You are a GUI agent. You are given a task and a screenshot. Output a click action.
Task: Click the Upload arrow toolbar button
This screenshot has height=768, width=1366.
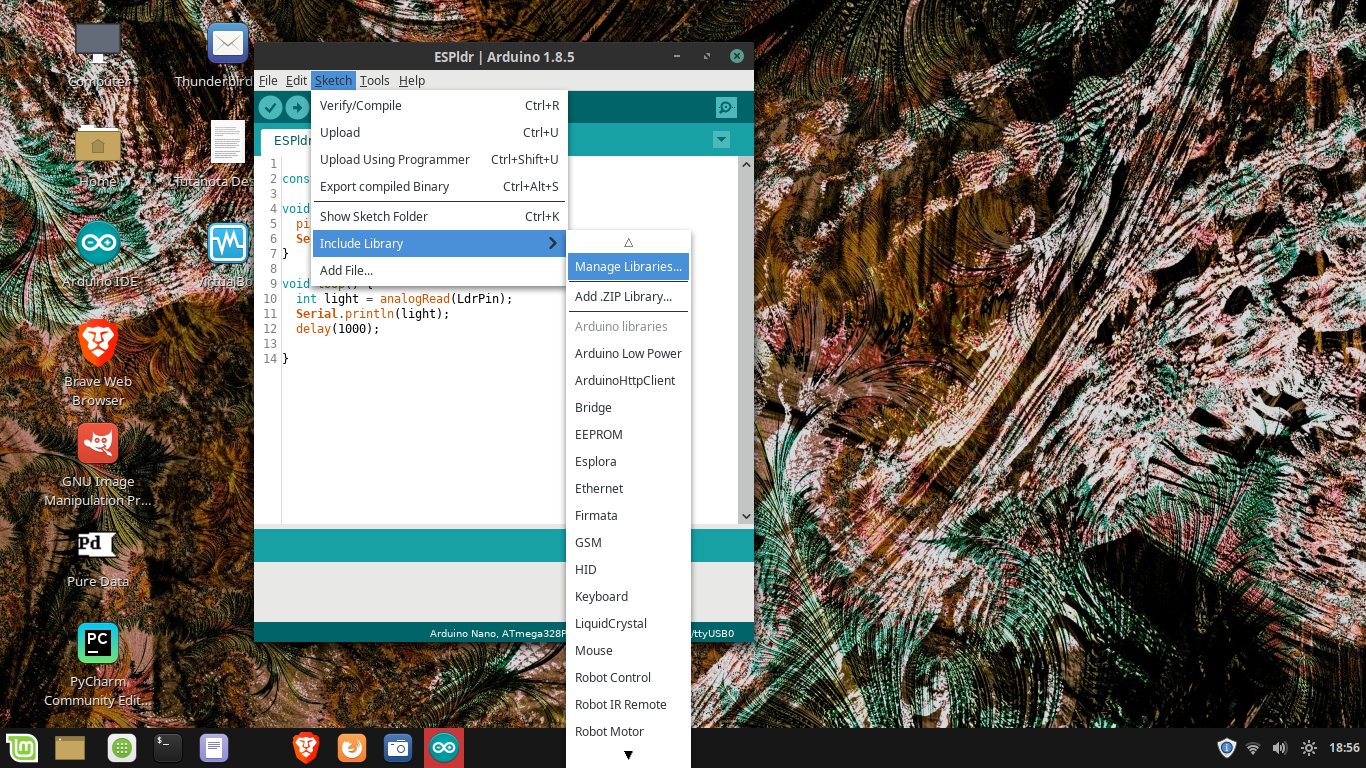(x=297, y=107)
